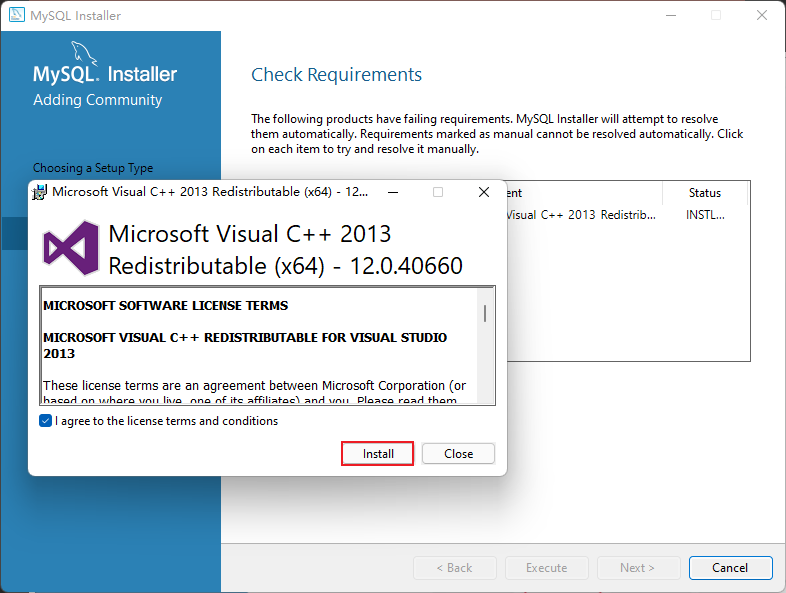Click 'MICROSOFT SOFTWARE LICENSE TERMS' heading text
The height and width of the screenshot is (593, 786).
coord(165,306)
